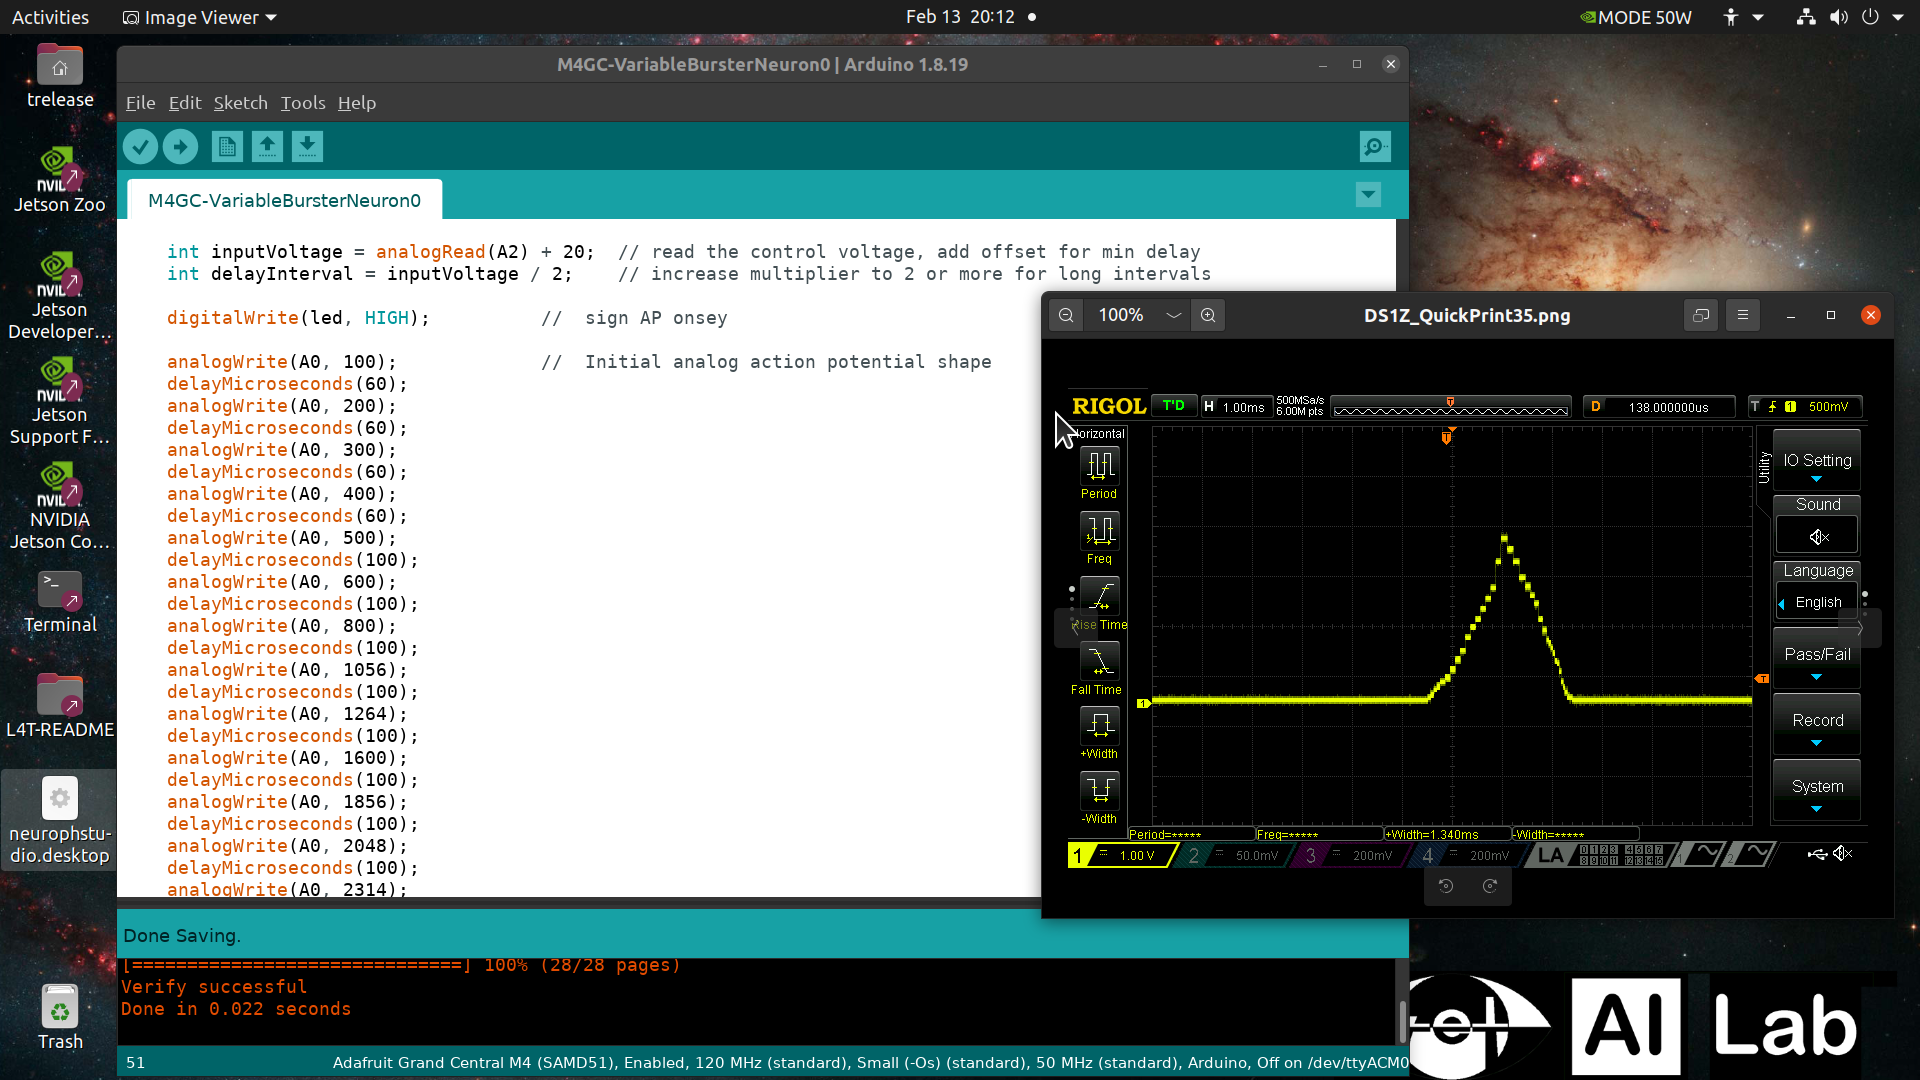Open image viewer hamburger menu
The image size is (1920, 1080).
pyautogui.click(x=1743, y=315)
